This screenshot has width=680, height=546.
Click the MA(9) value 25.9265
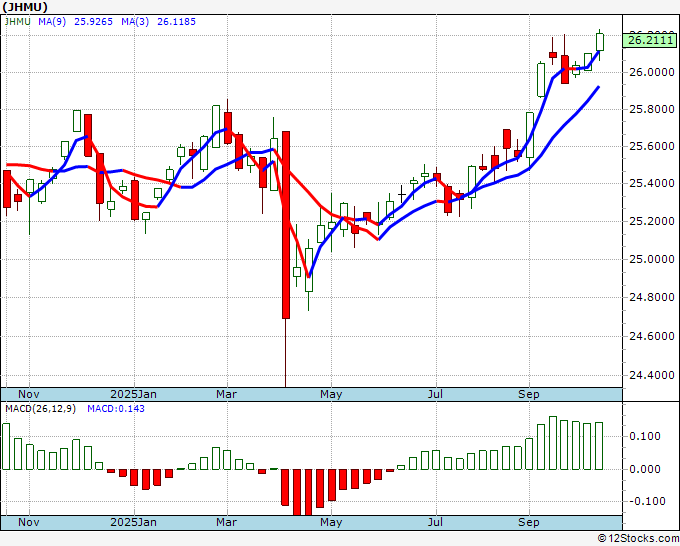pos(93,22)
